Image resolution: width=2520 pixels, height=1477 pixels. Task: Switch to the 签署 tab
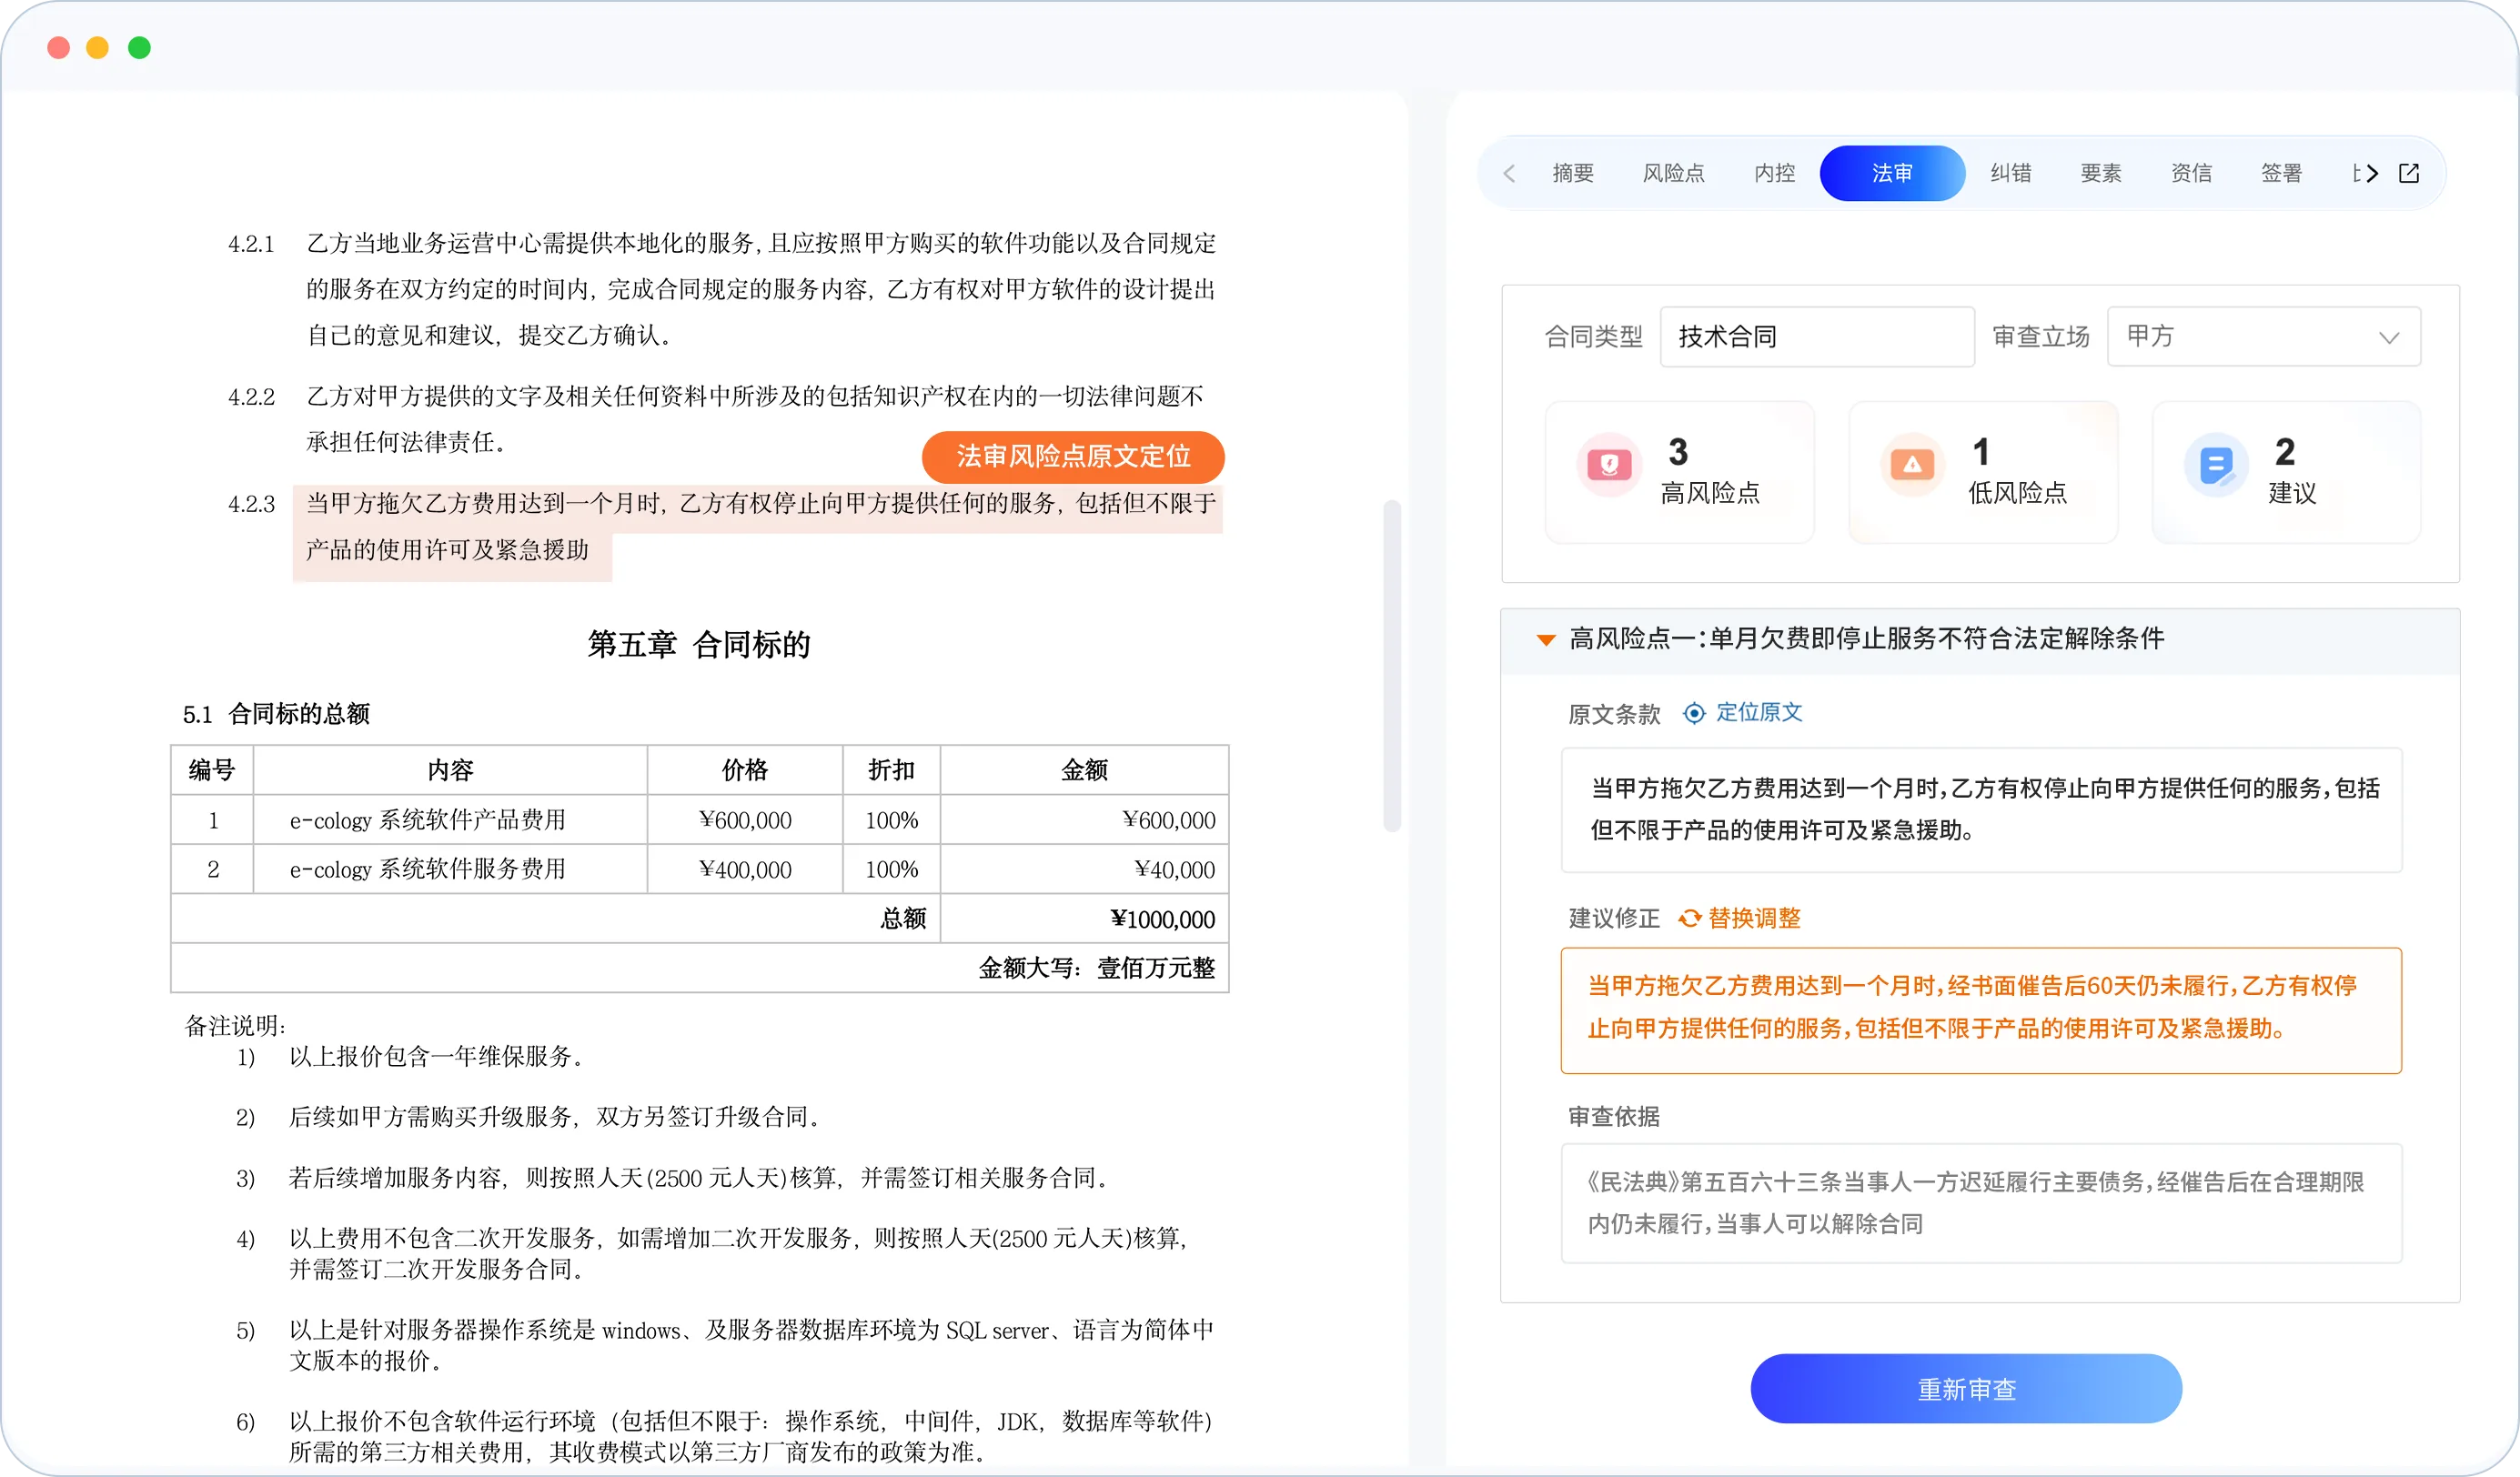2282,174
